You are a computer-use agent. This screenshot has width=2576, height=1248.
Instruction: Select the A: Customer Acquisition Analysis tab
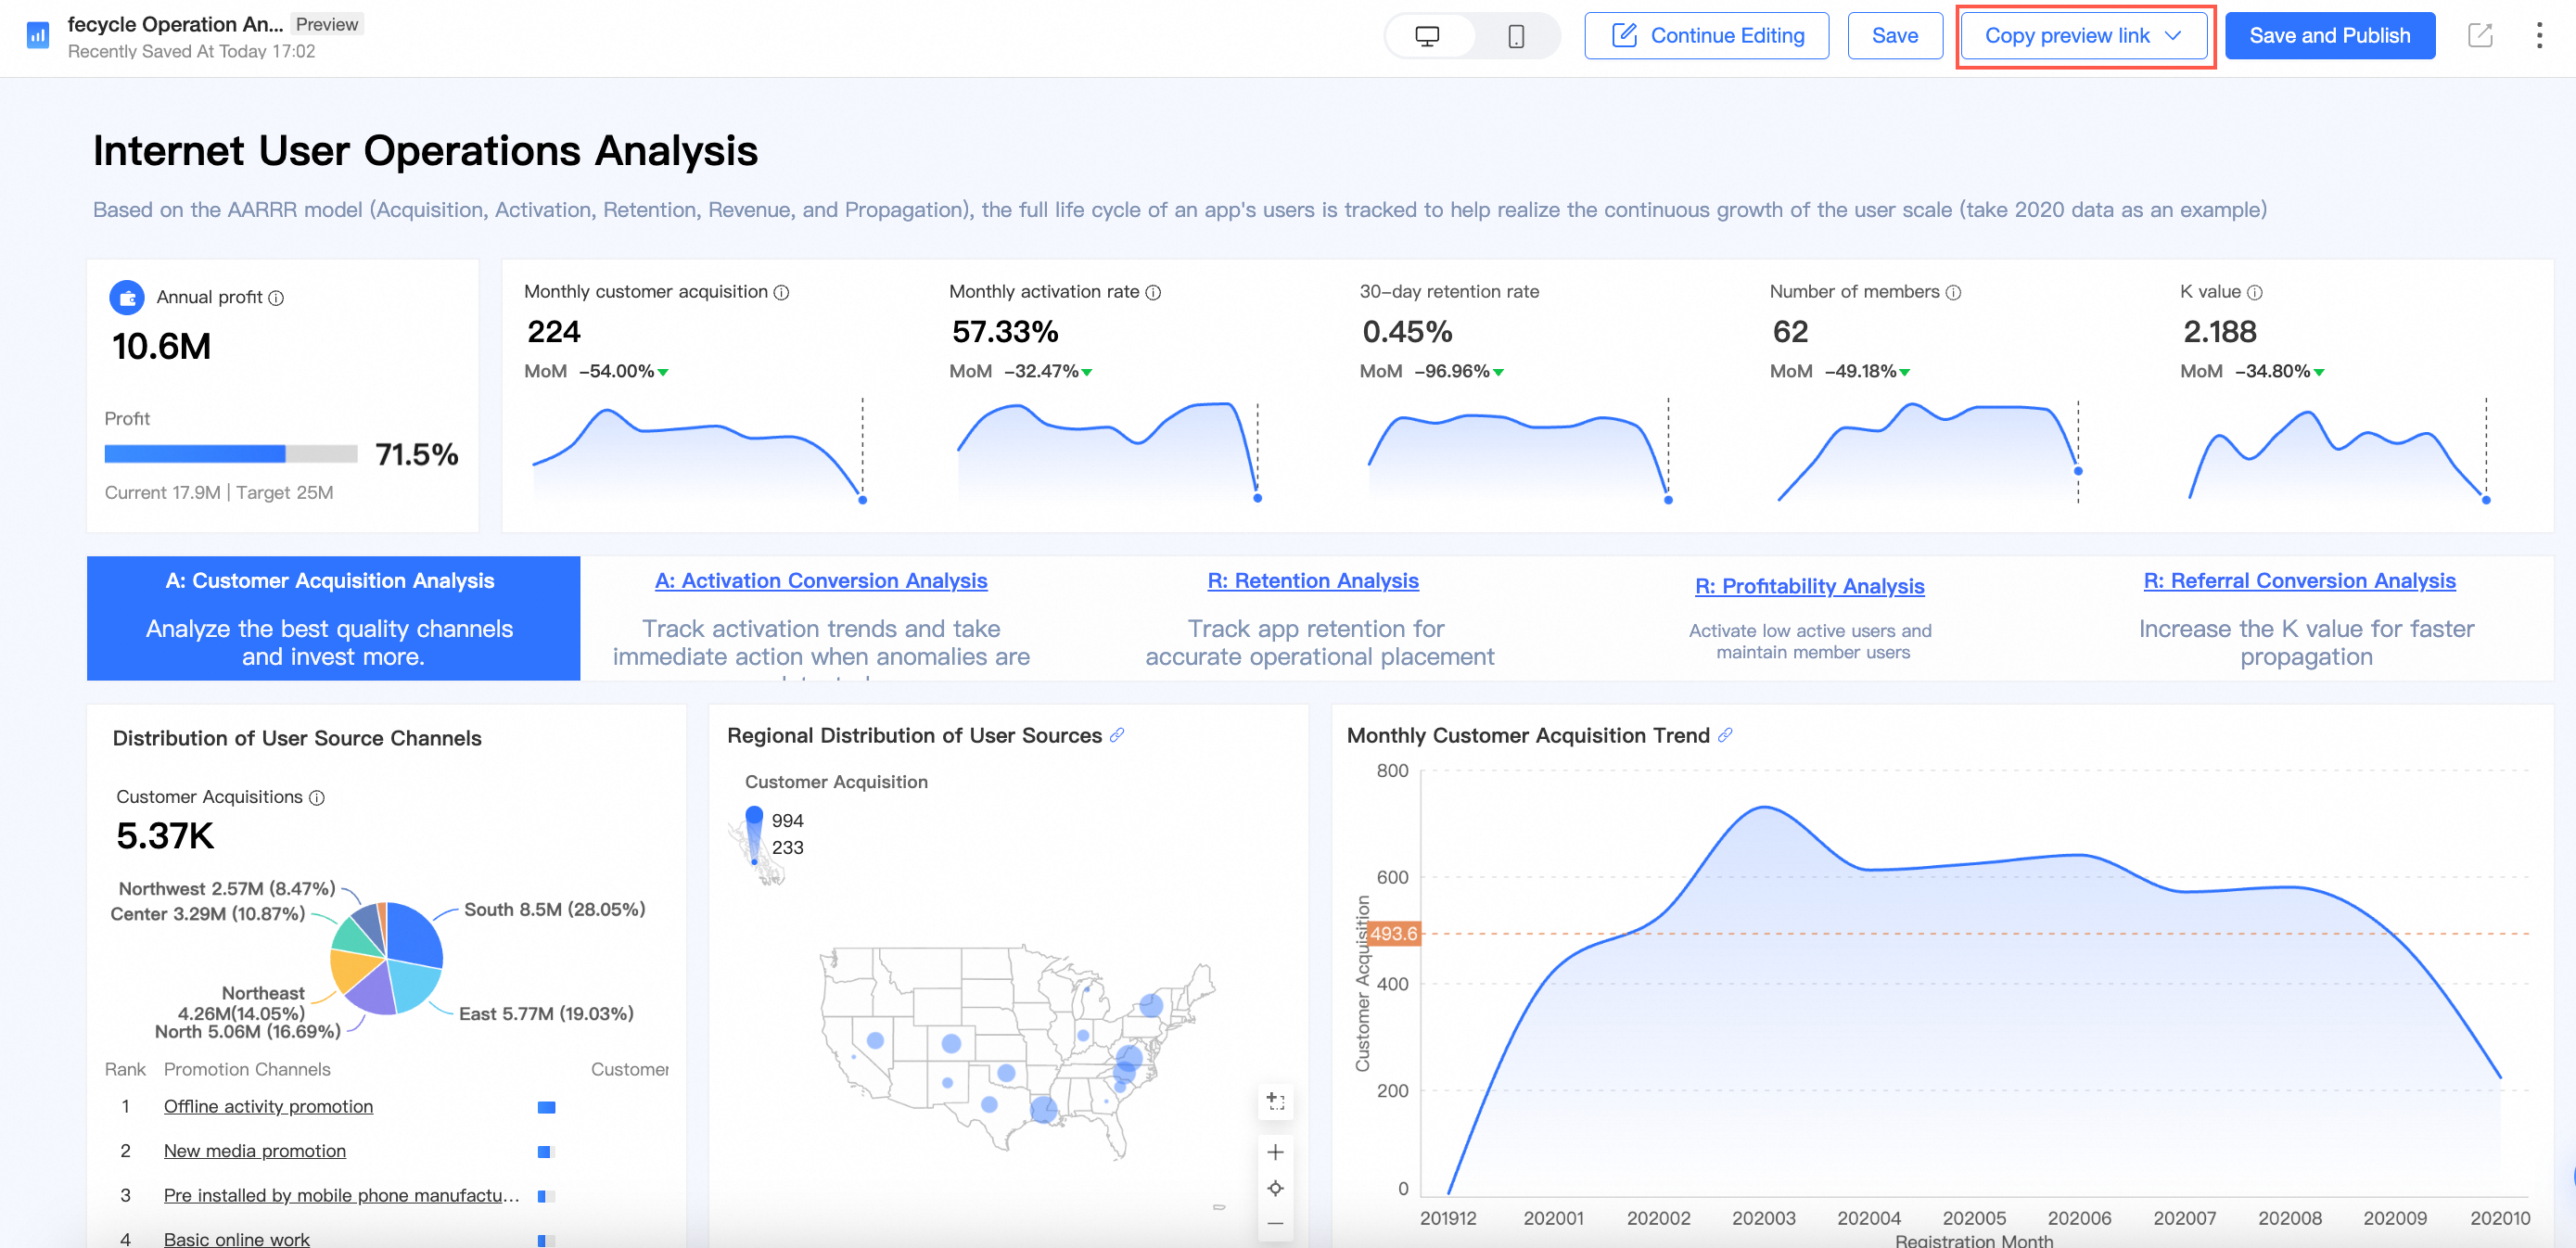click(x=332, y=617)
